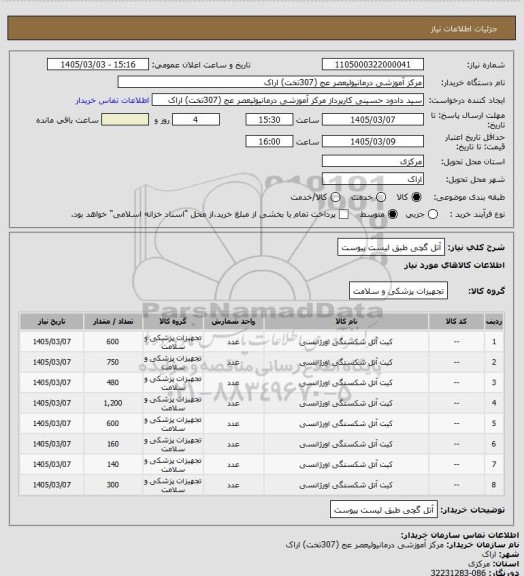The image size is (524, 576).
Task: Click quantity 600 in row 1
Action: (113, 342)
